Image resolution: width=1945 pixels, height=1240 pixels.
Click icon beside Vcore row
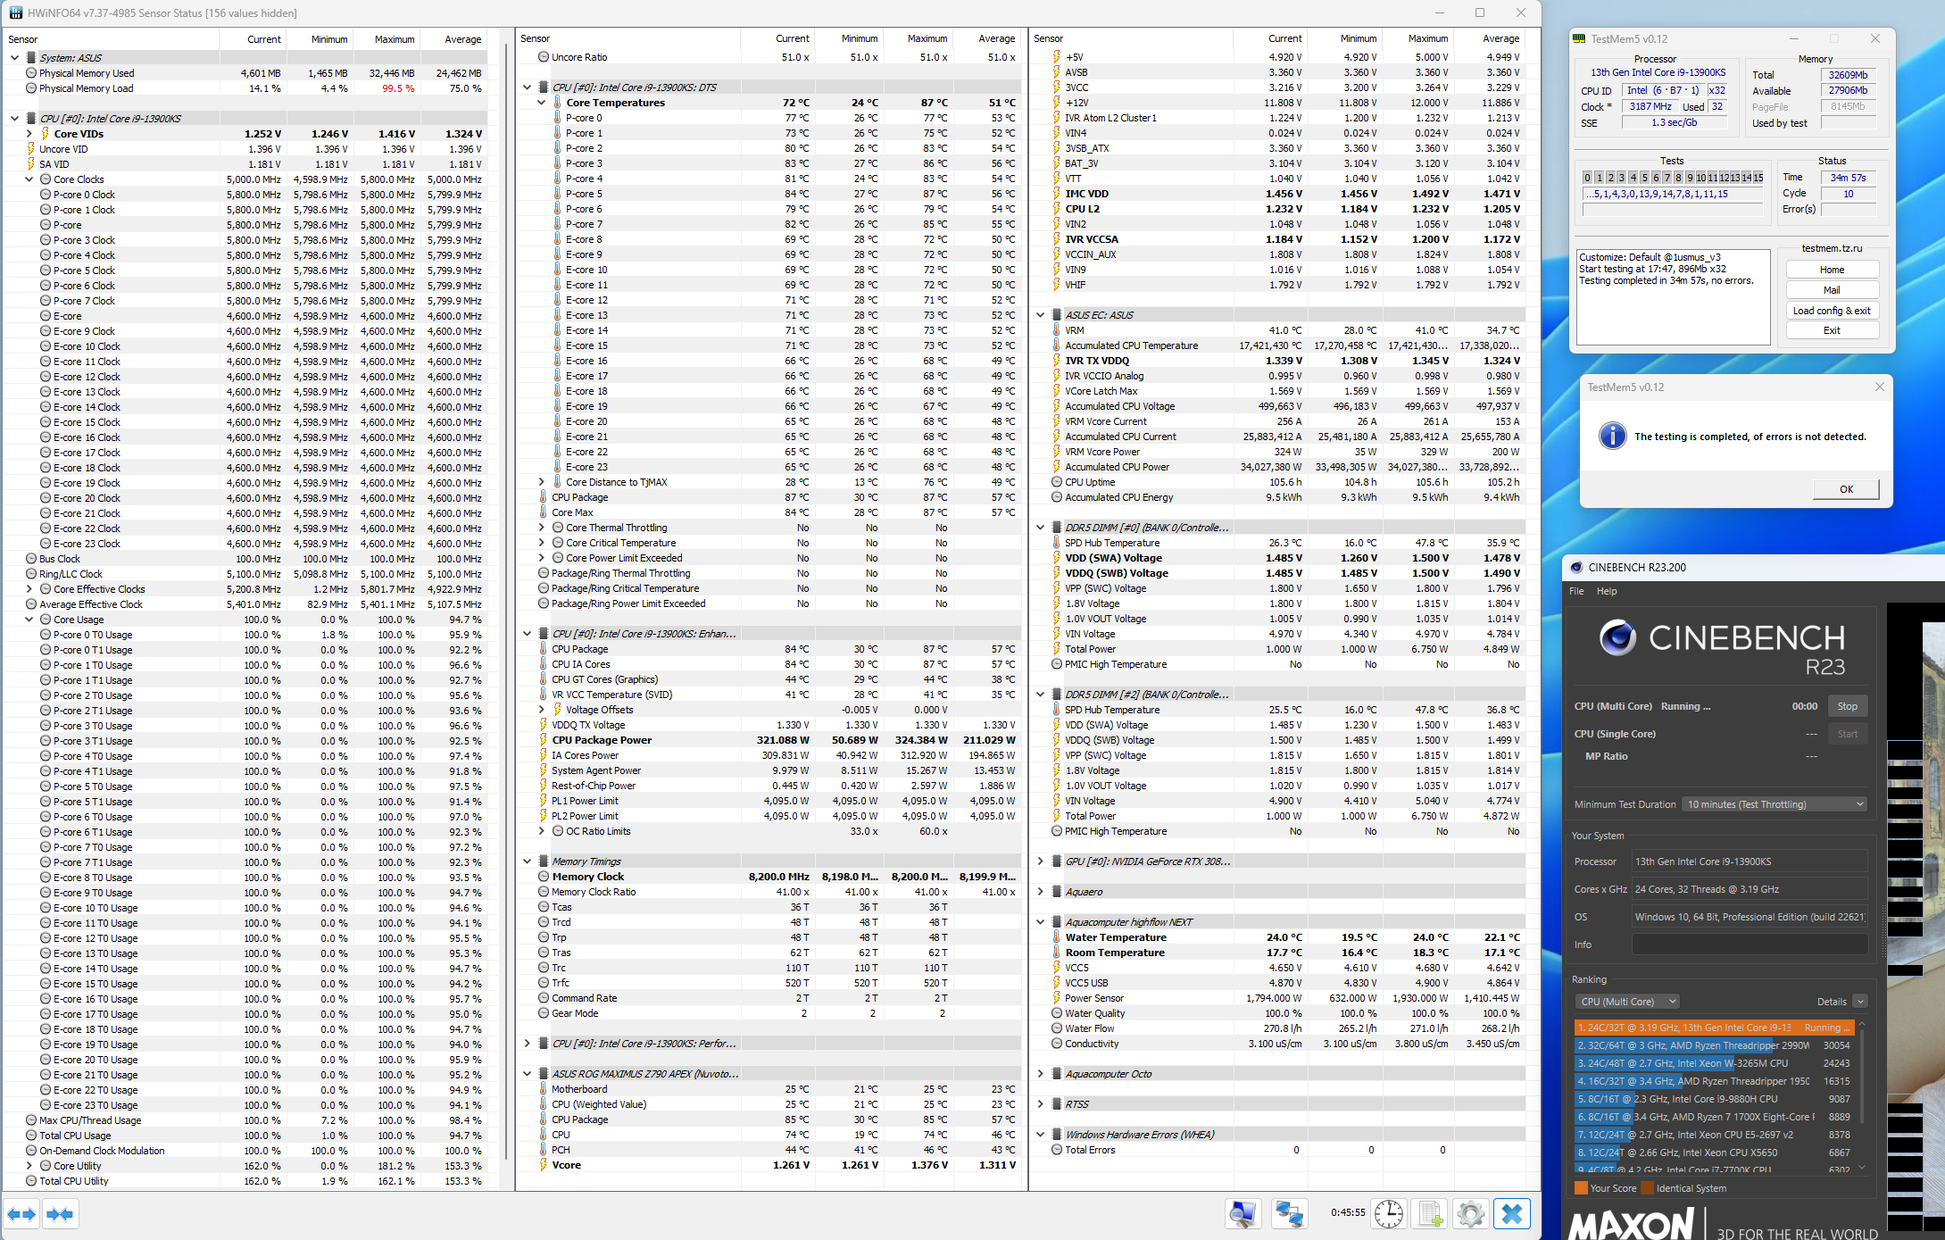point(544,1165)
